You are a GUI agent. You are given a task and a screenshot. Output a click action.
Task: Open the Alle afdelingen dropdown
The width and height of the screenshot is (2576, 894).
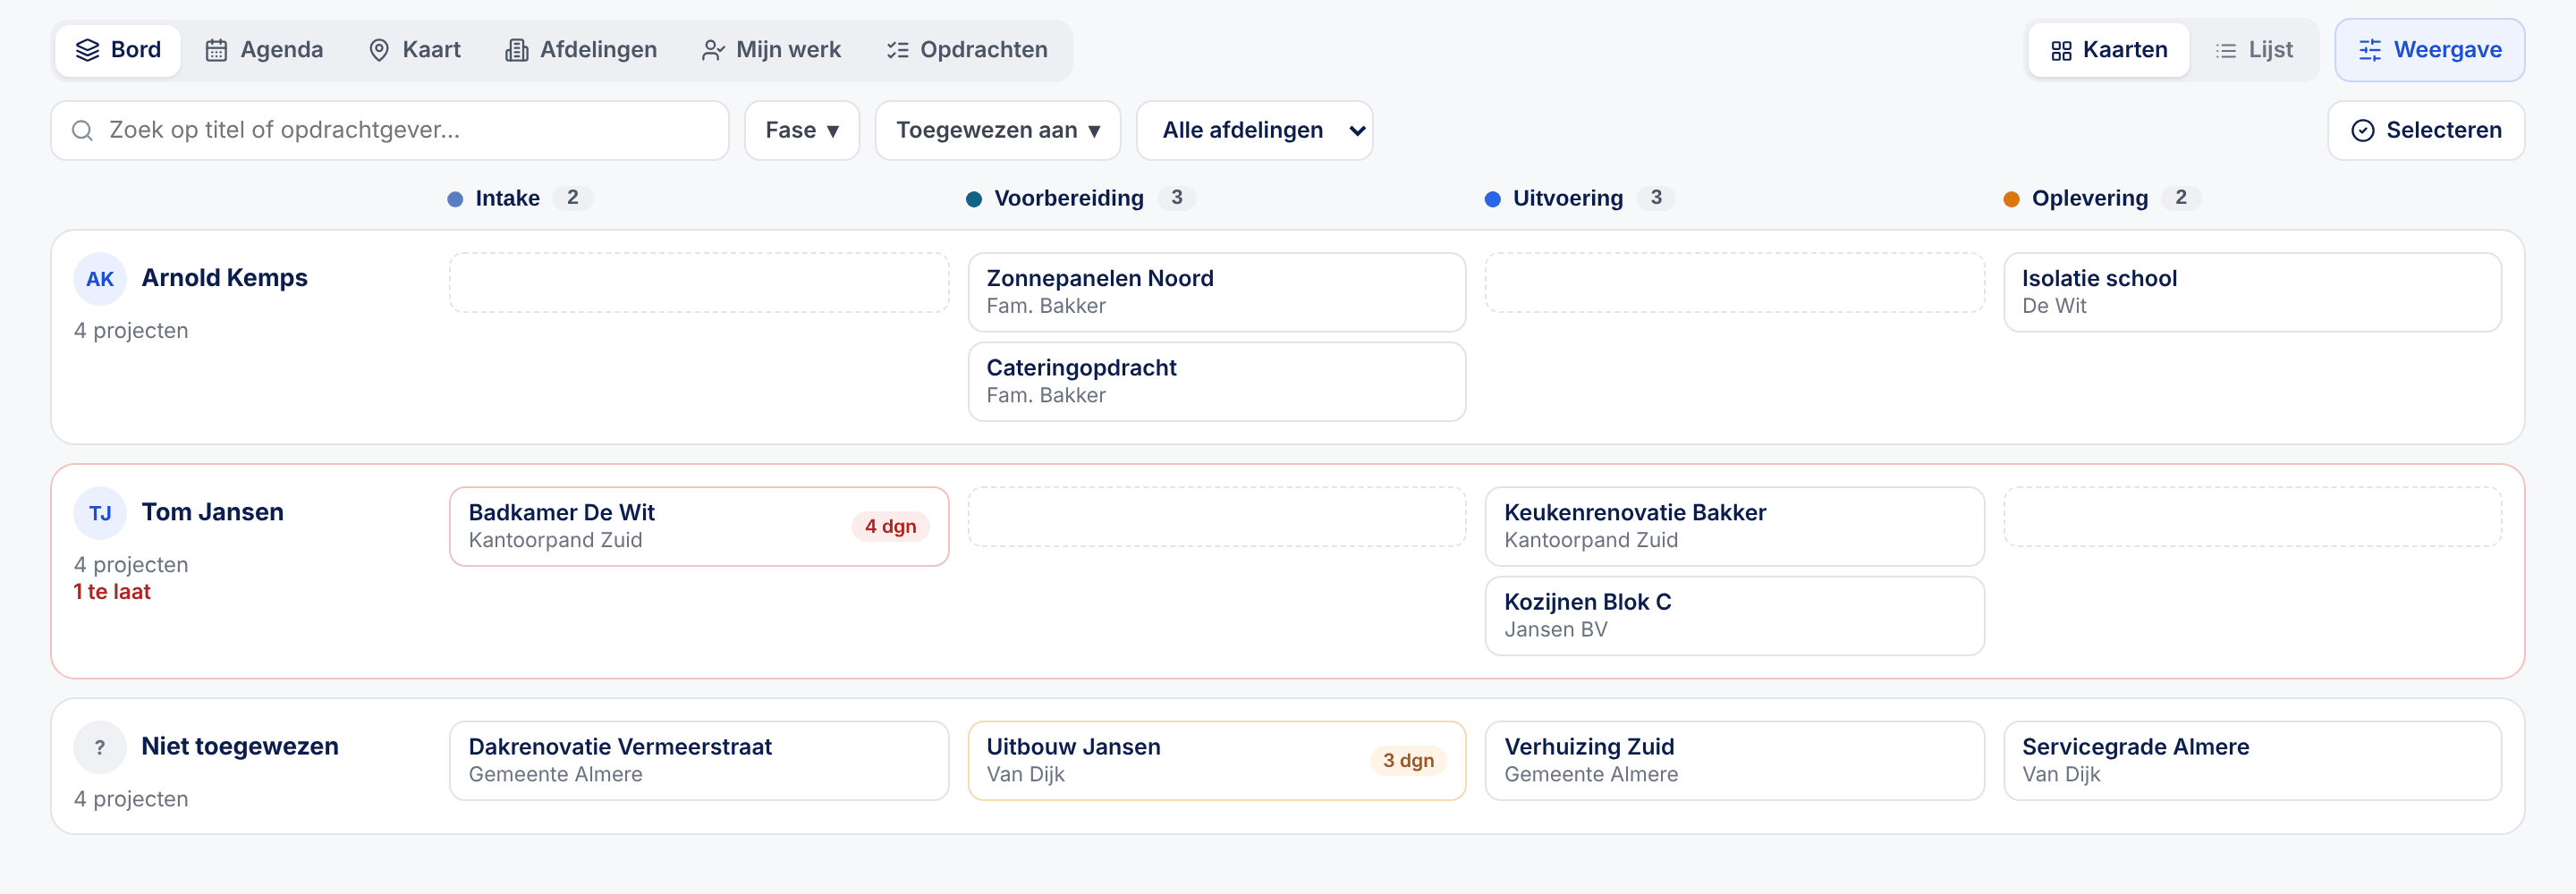[x=1254, y=130]
